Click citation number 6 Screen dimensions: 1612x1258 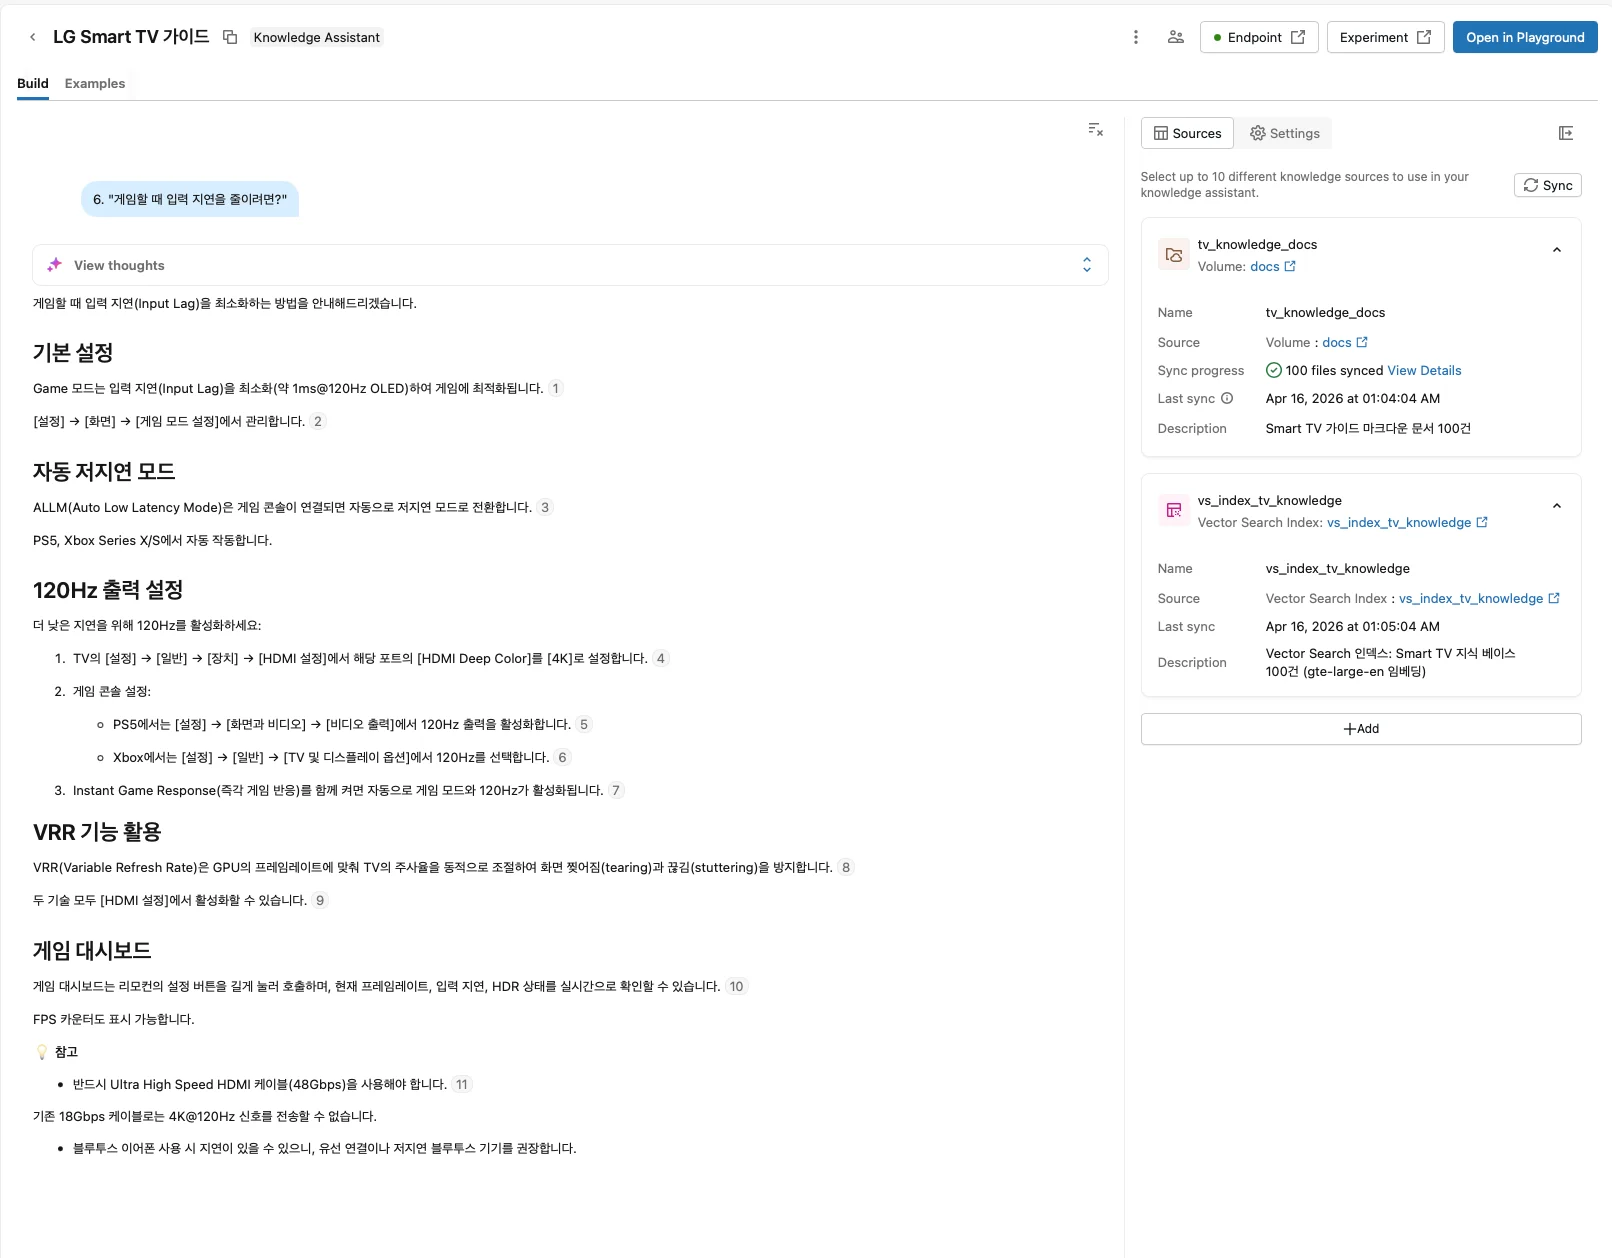point(562,757)
